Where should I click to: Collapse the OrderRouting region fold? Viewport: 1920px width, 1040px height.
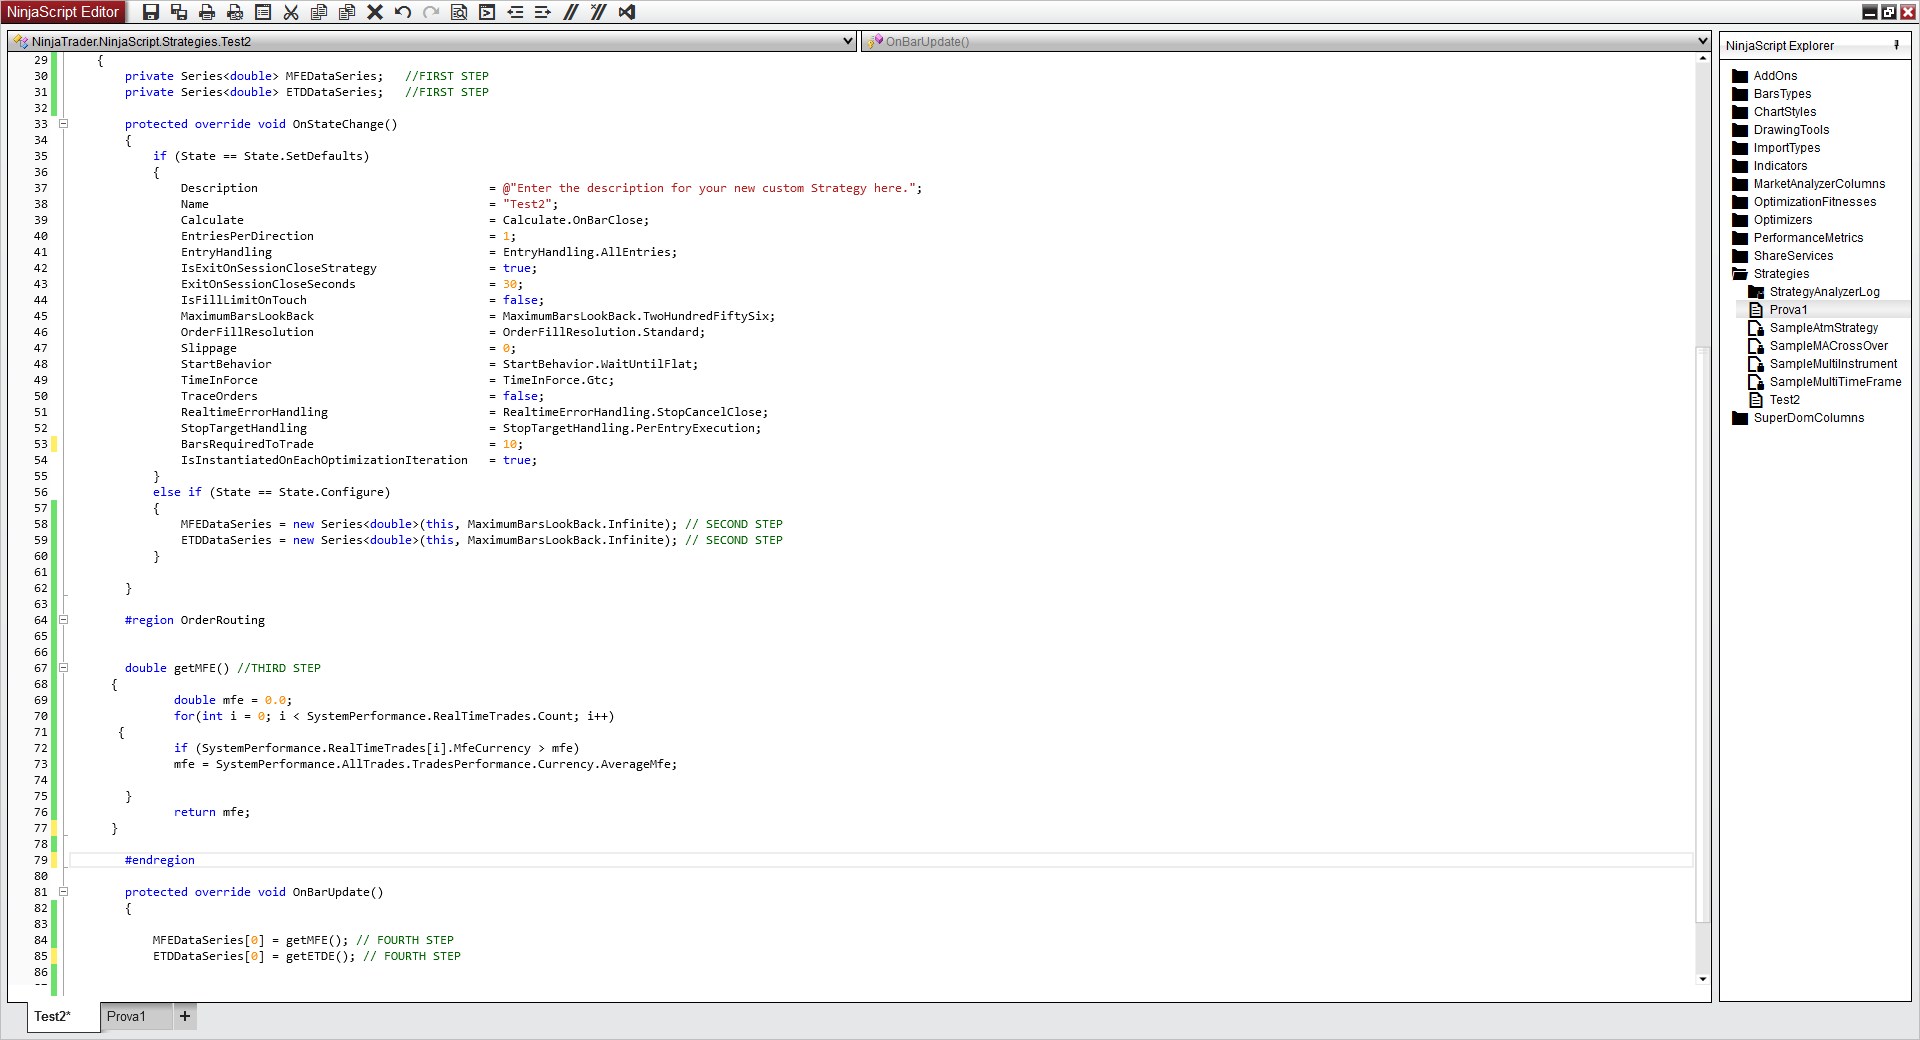point(63,620)
